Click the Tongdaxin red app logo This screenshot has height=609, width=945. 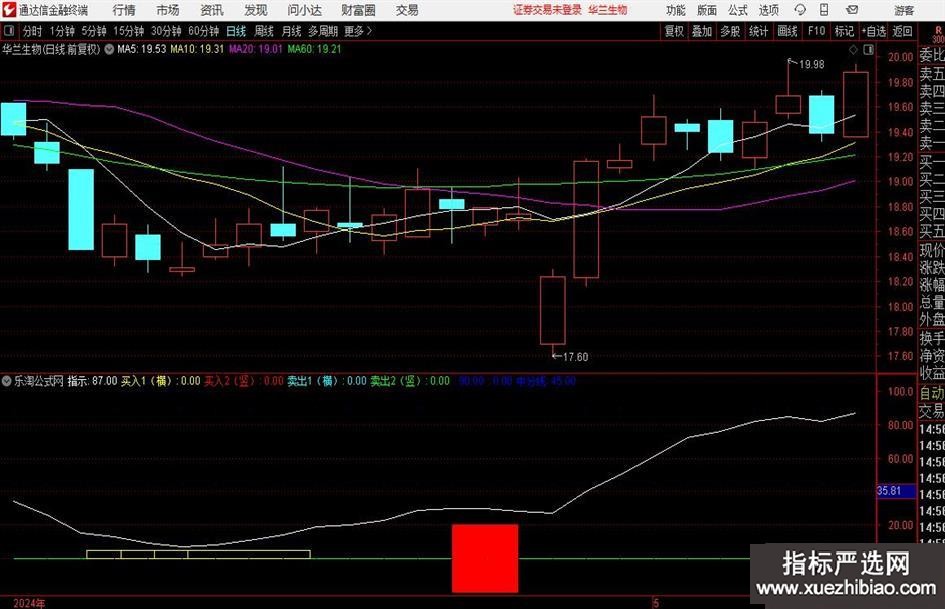point(9,10)
